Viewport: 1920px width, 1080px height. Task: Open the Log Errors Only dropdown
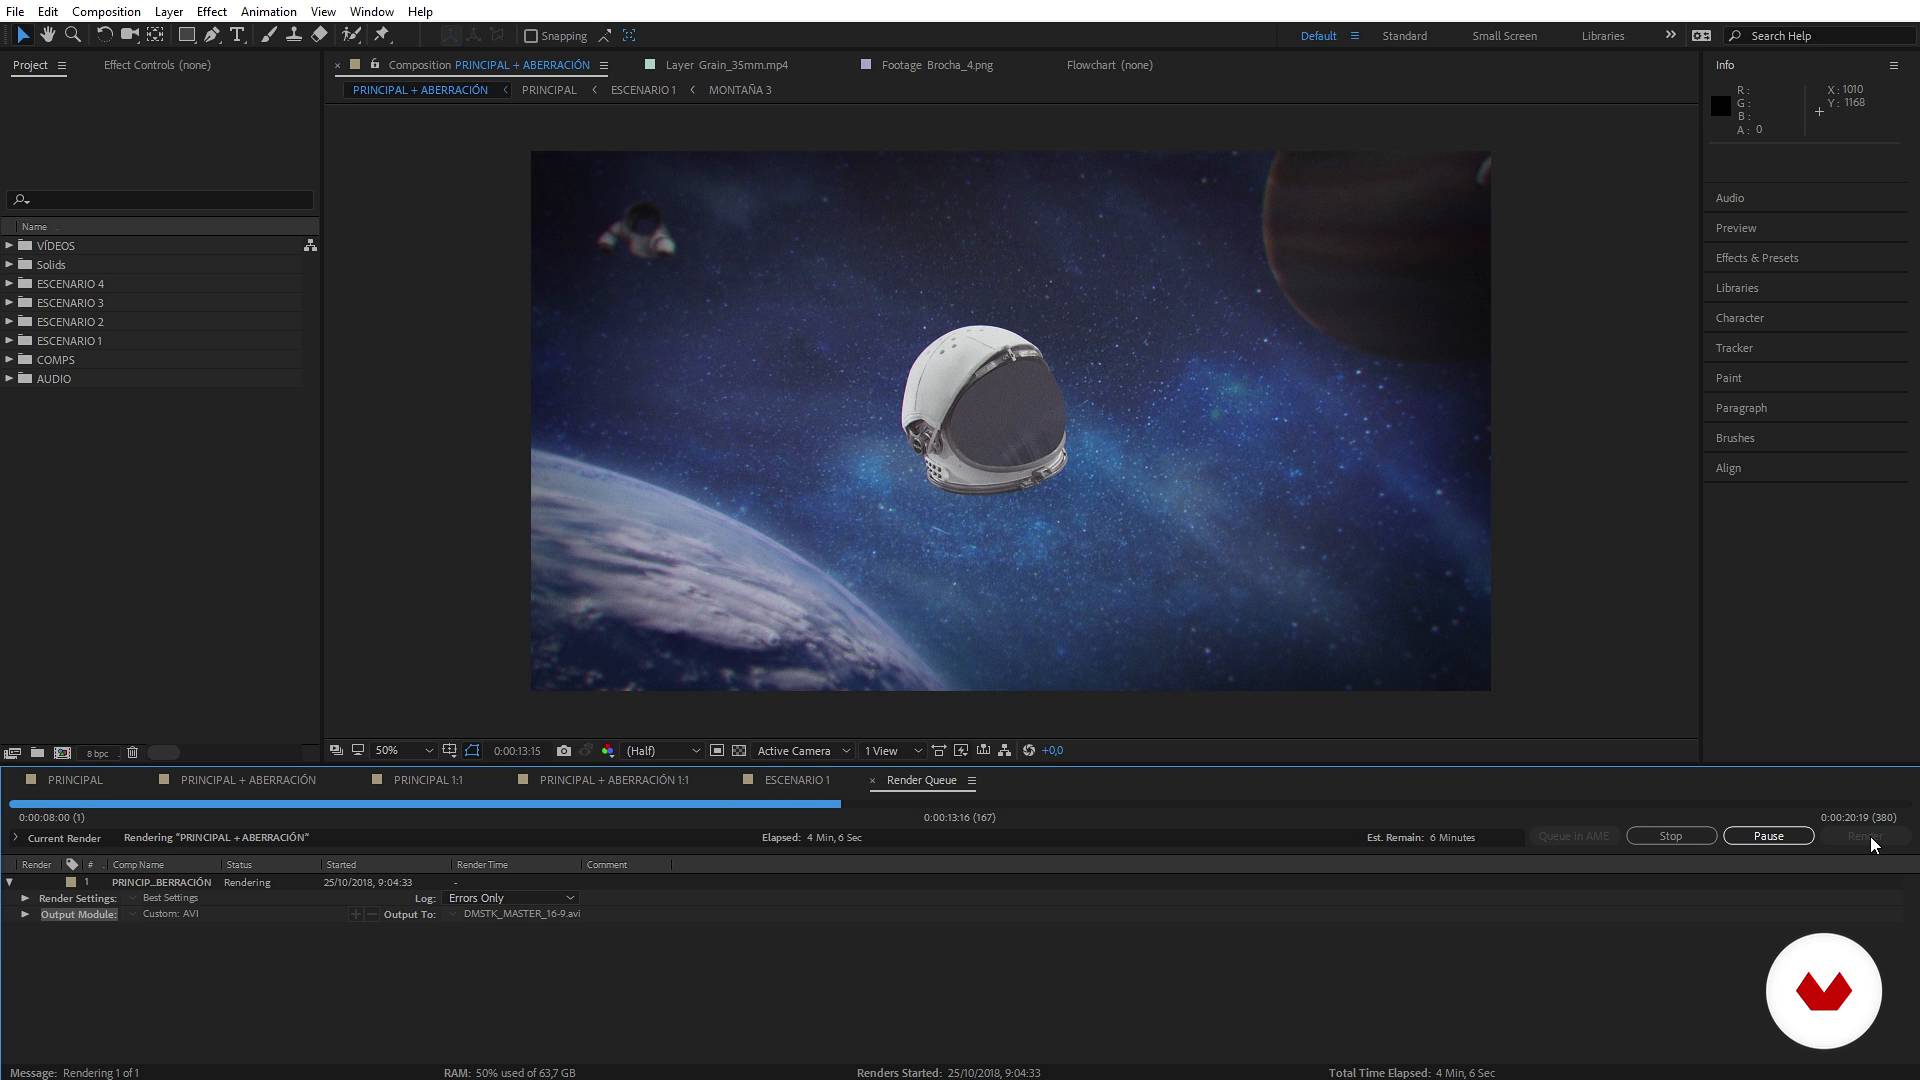tap(511, 898)
